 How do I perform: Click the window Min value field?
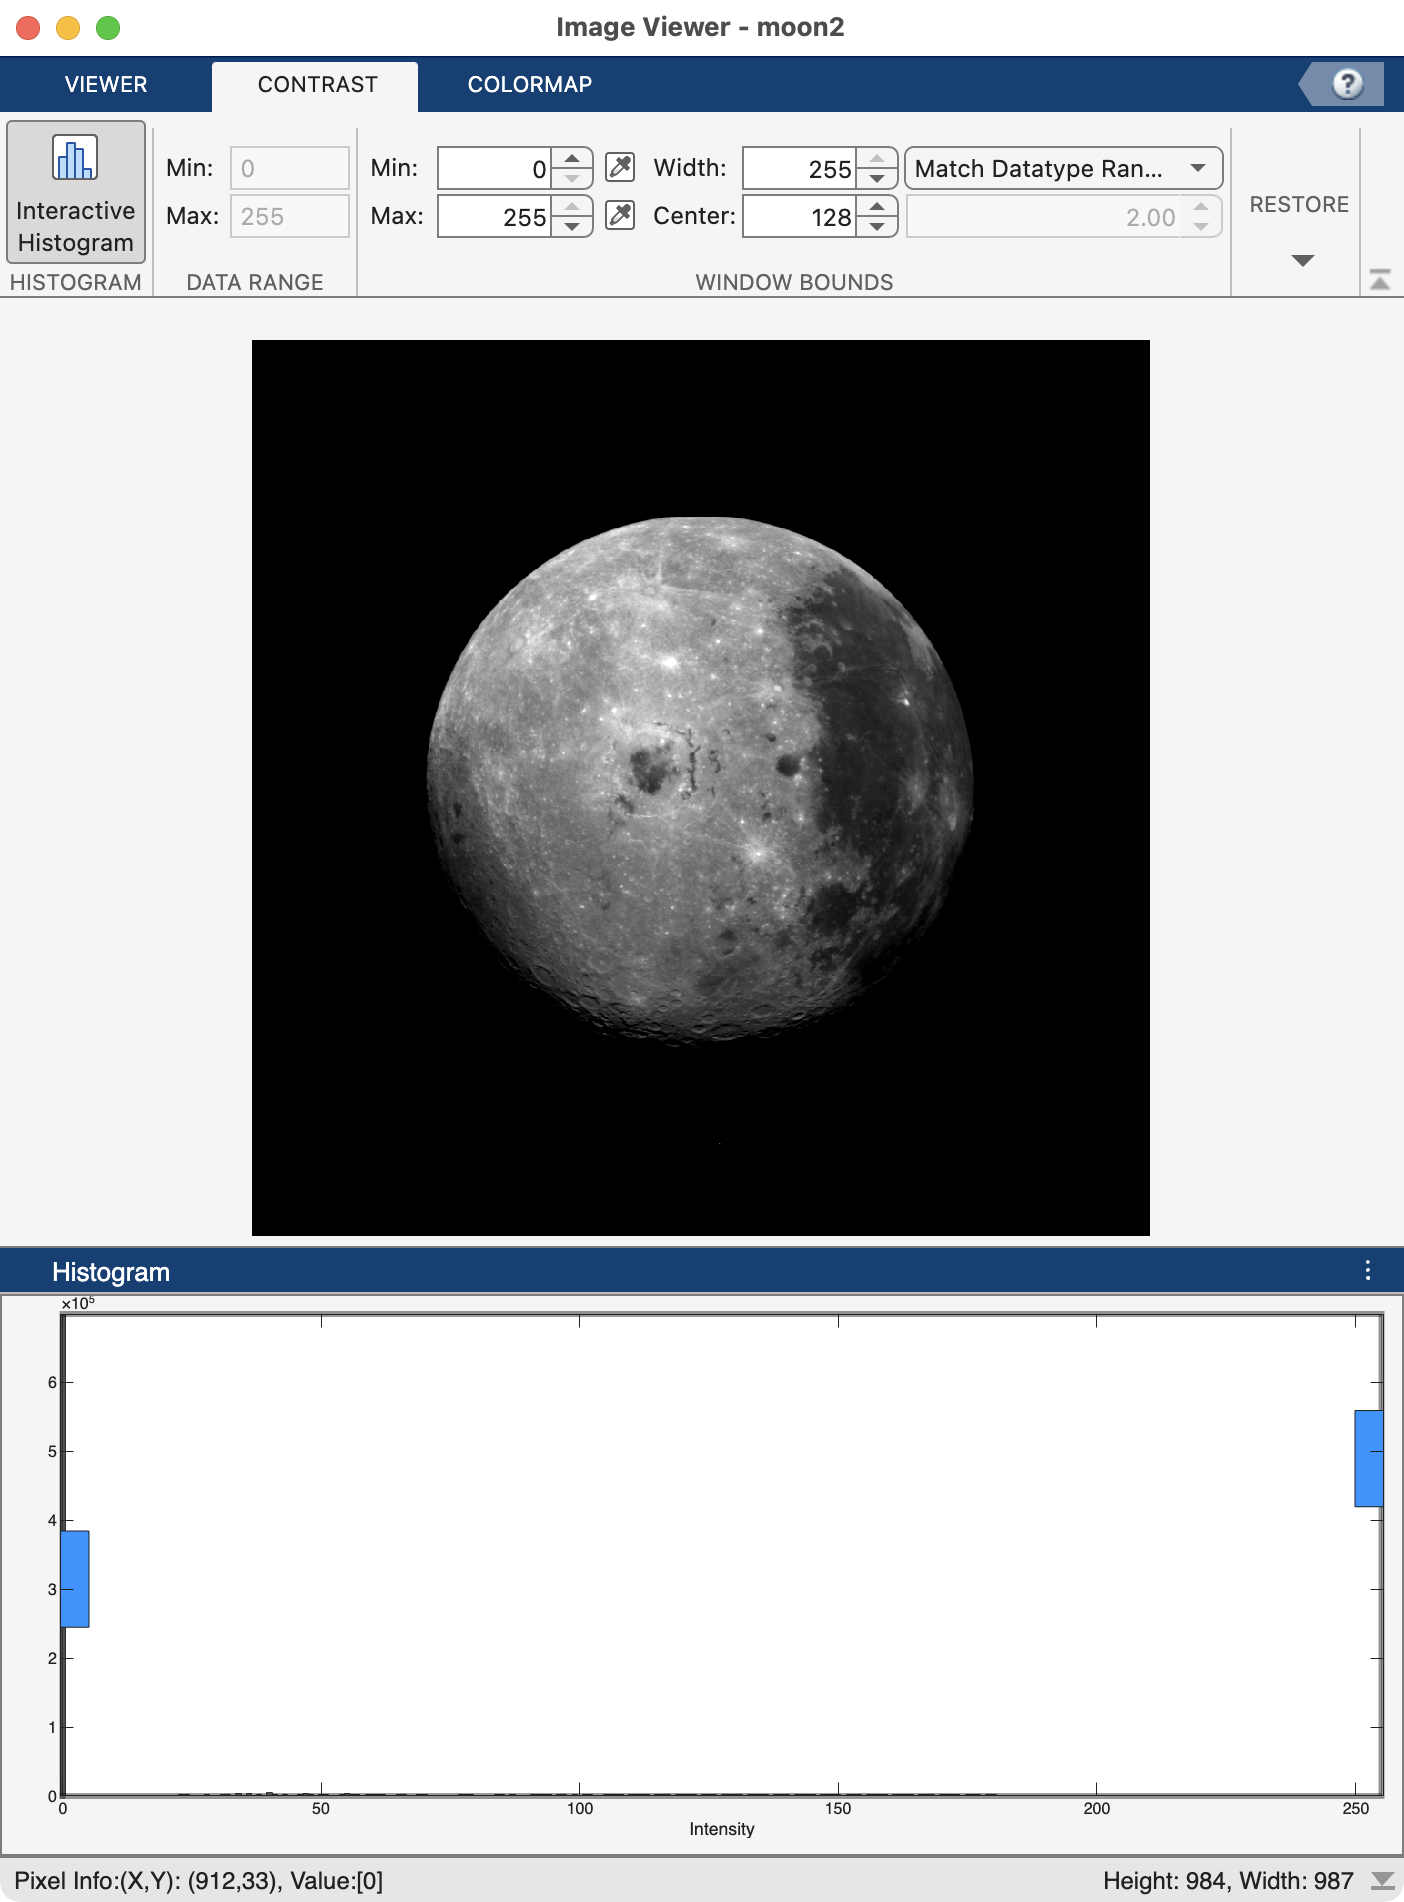[x=494, y=169]
